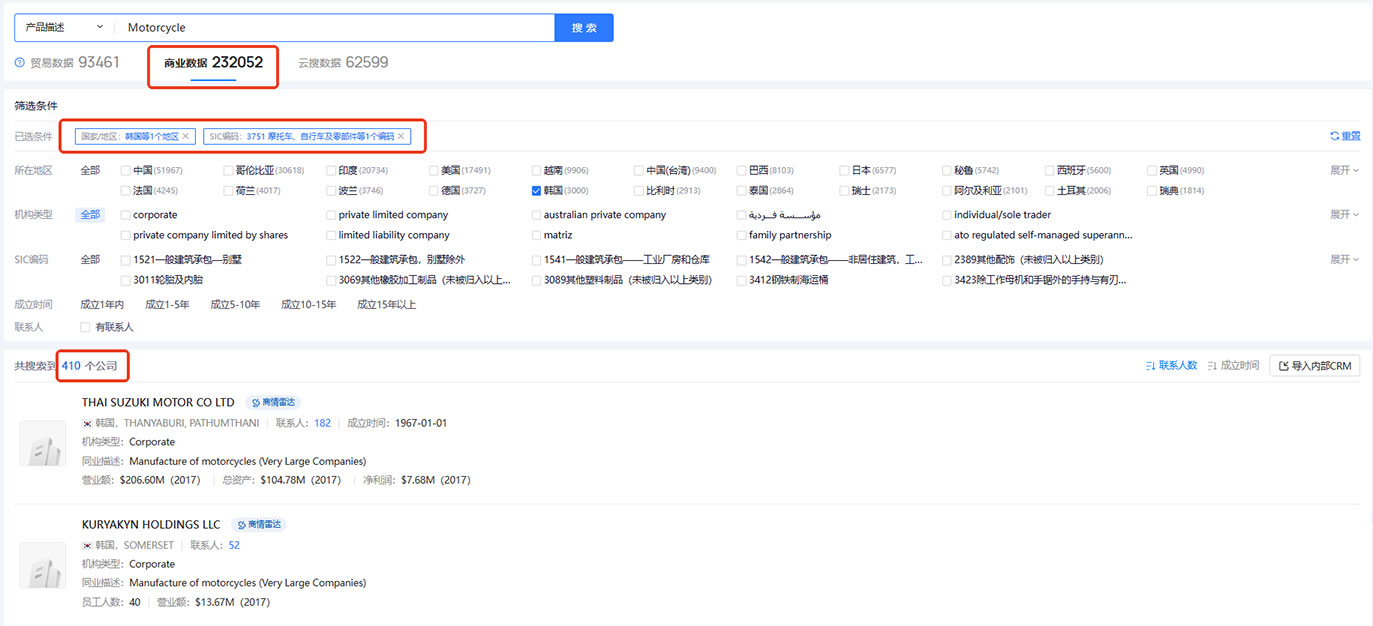Click THANYABURI, PATHUMTHANI location text
Viewport: 1373px width, 626px height.
click(x=190, y=423)
